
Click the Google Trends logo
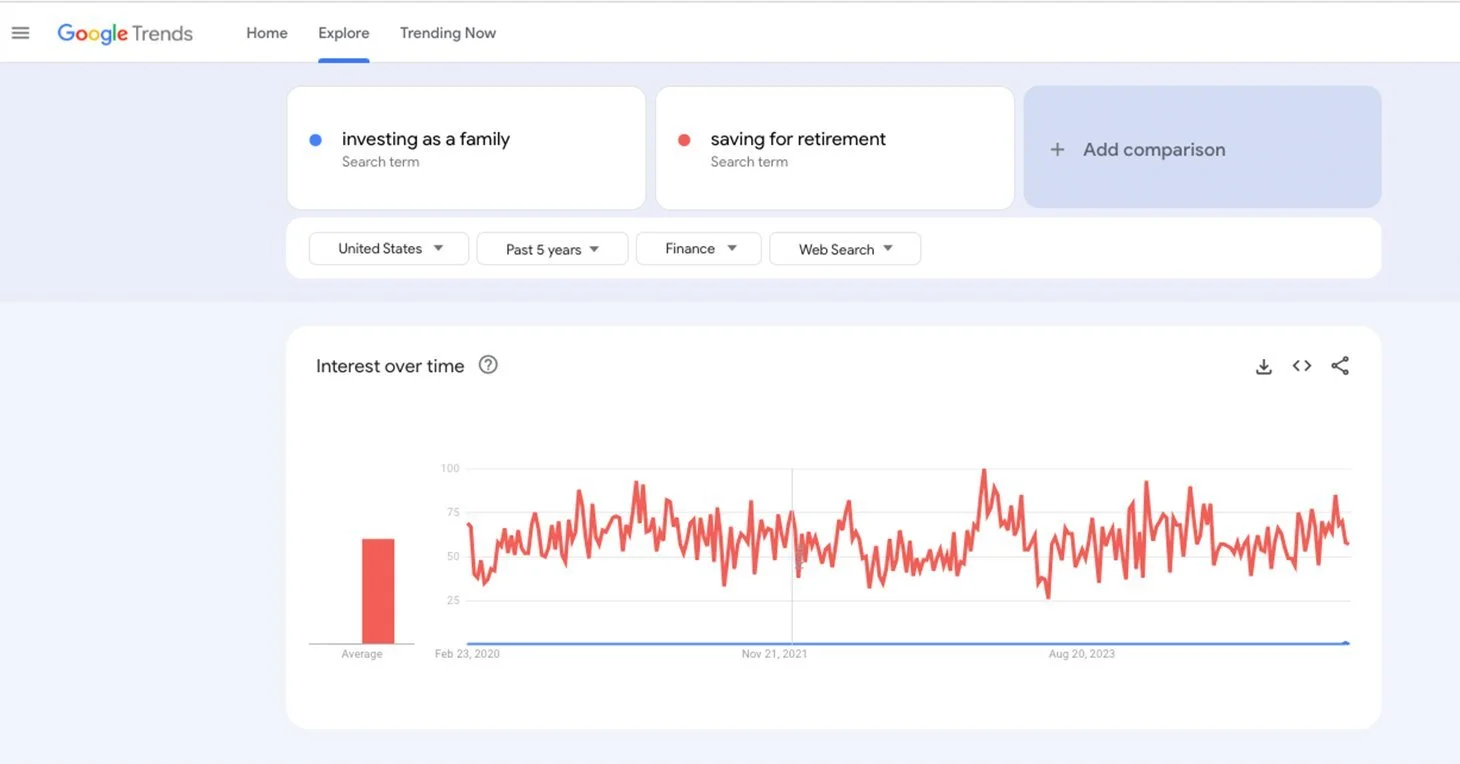click(124, 32)
